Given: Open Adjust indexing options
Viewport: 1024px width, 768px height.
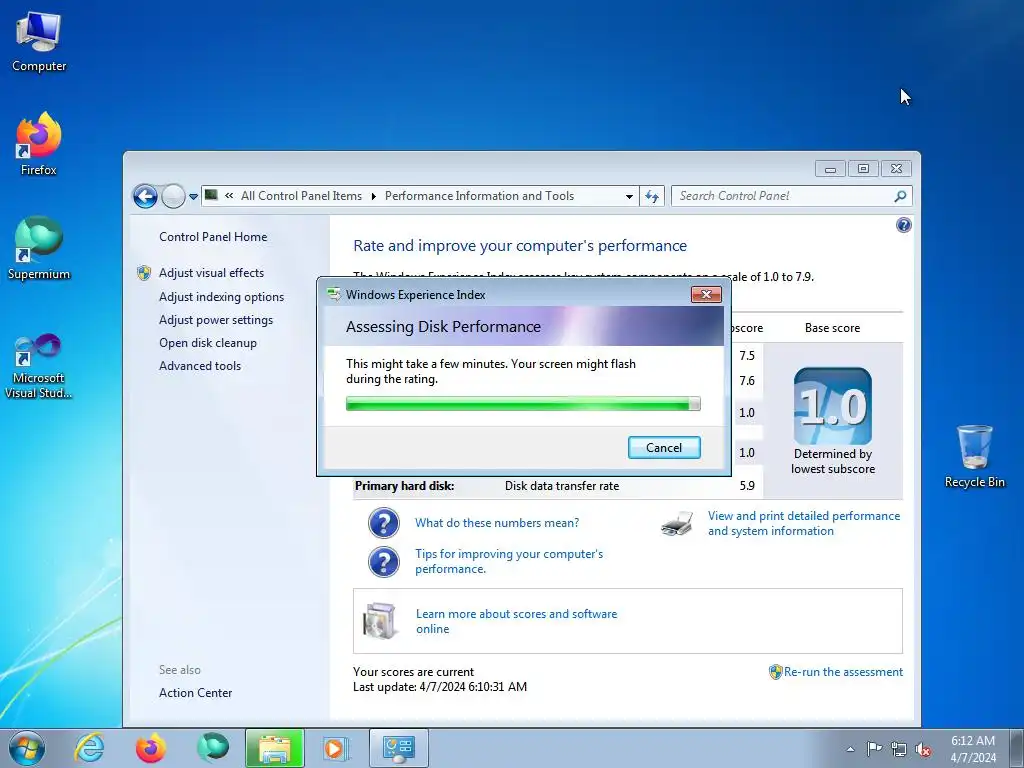Looking at the screenshot, I should [x=221, y=296].
